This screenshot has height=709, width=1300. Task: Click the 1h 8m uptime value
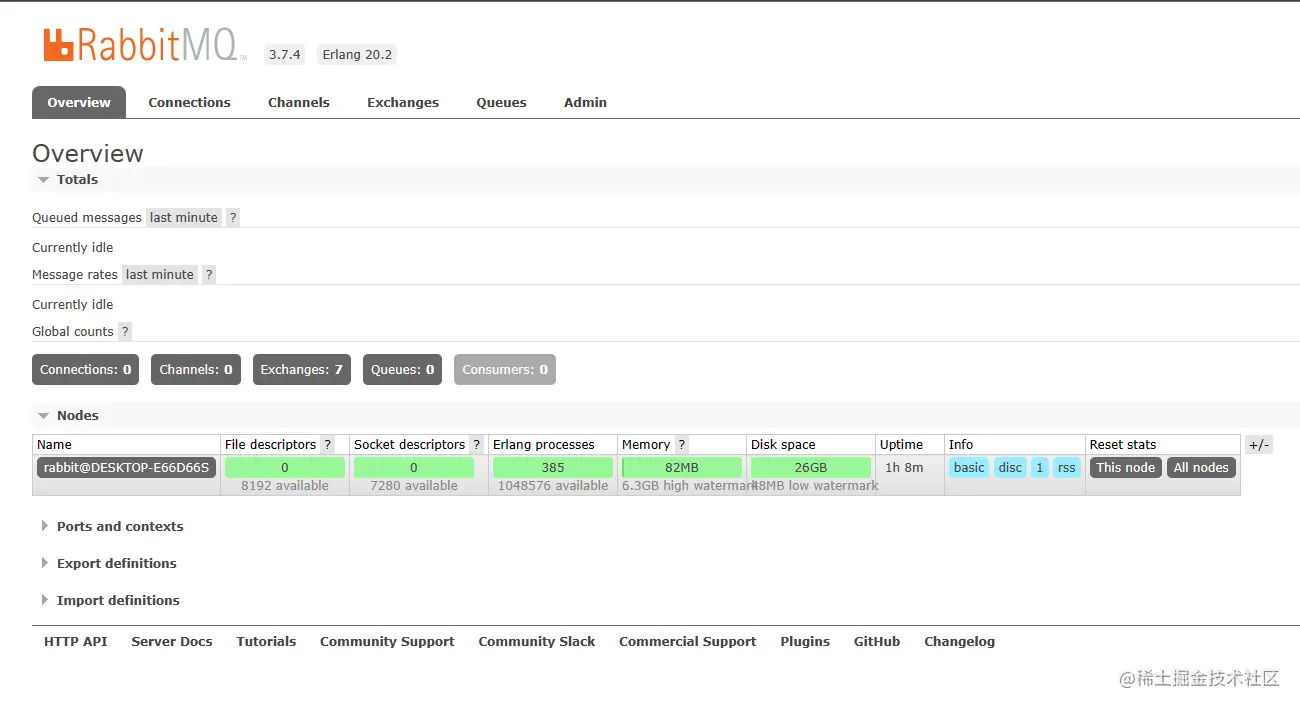(905, 468)
